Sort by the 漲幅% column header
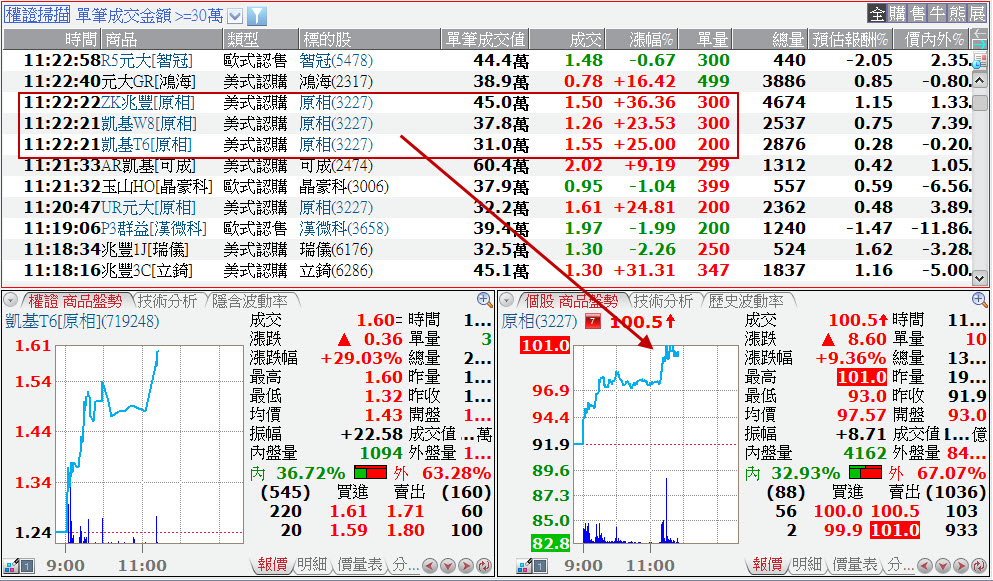This screenshot has height=581, width=993. (x=651, y=39)
